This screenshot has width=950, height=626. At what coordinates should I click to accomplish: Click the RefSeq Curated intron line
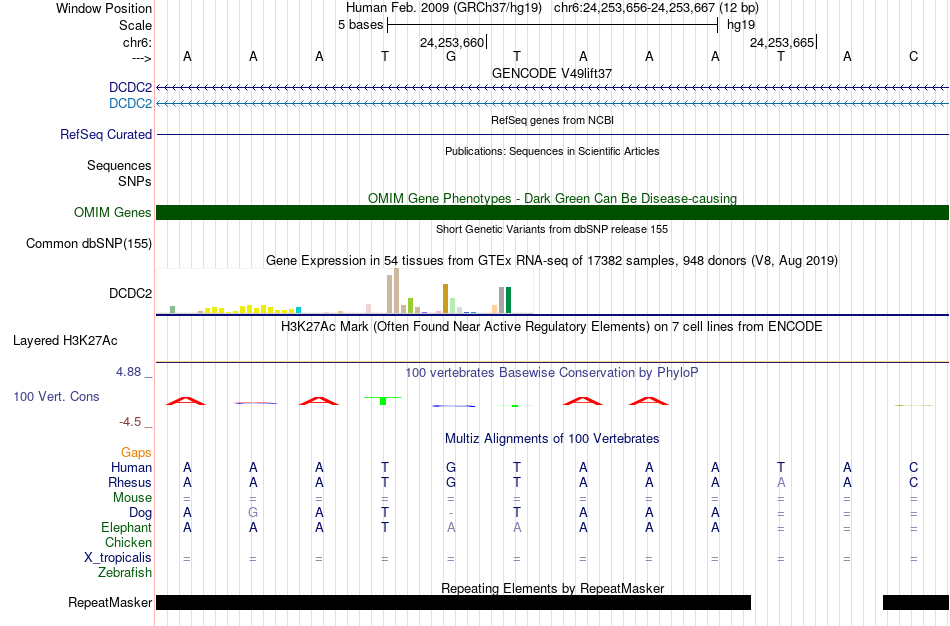553,135
